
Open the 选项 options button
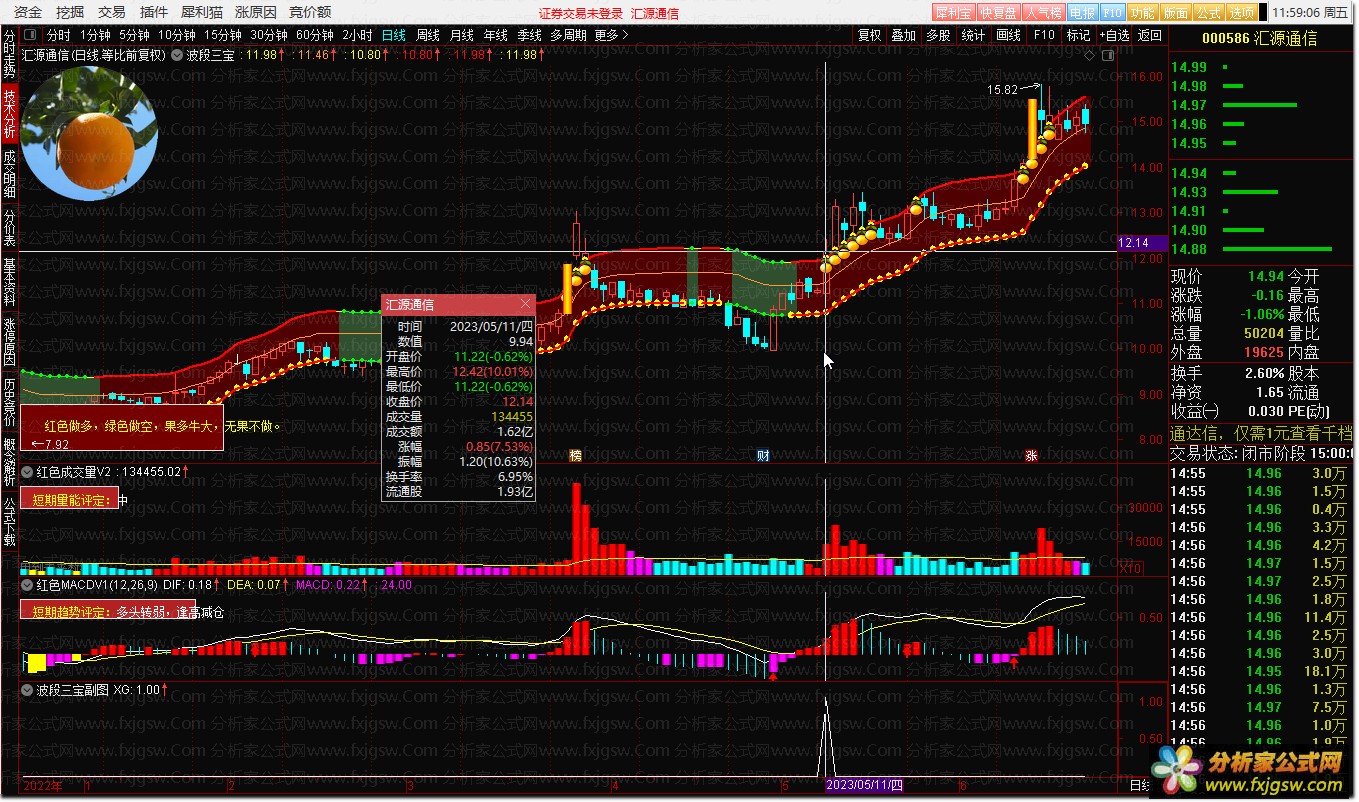(x=1241, y=13)
